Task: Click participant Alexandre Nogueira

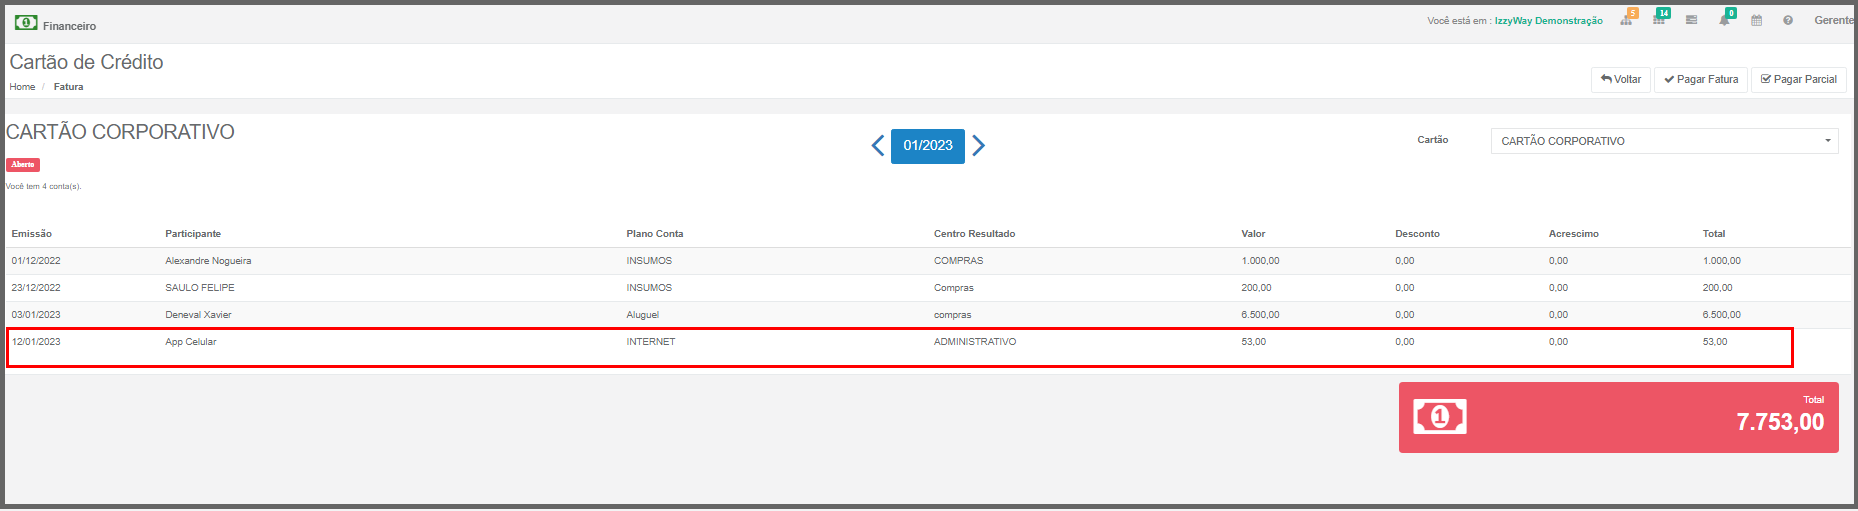Action: pyautogui.click(x=208, y=261)
